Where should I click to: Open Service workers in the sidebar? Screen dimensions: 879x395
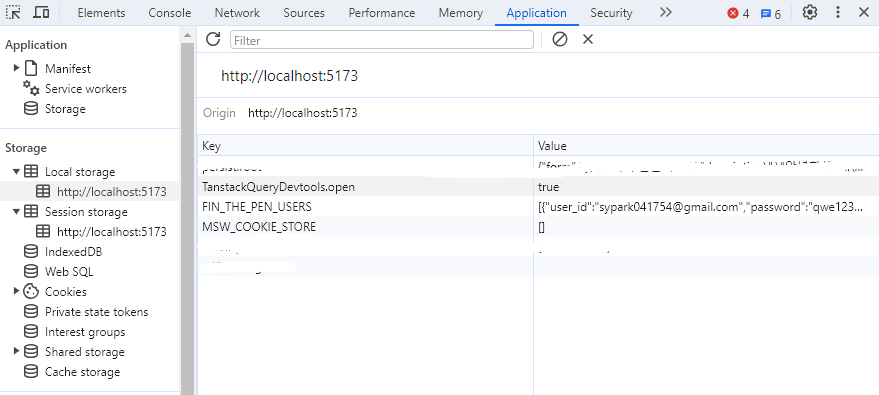pos(86,89)
